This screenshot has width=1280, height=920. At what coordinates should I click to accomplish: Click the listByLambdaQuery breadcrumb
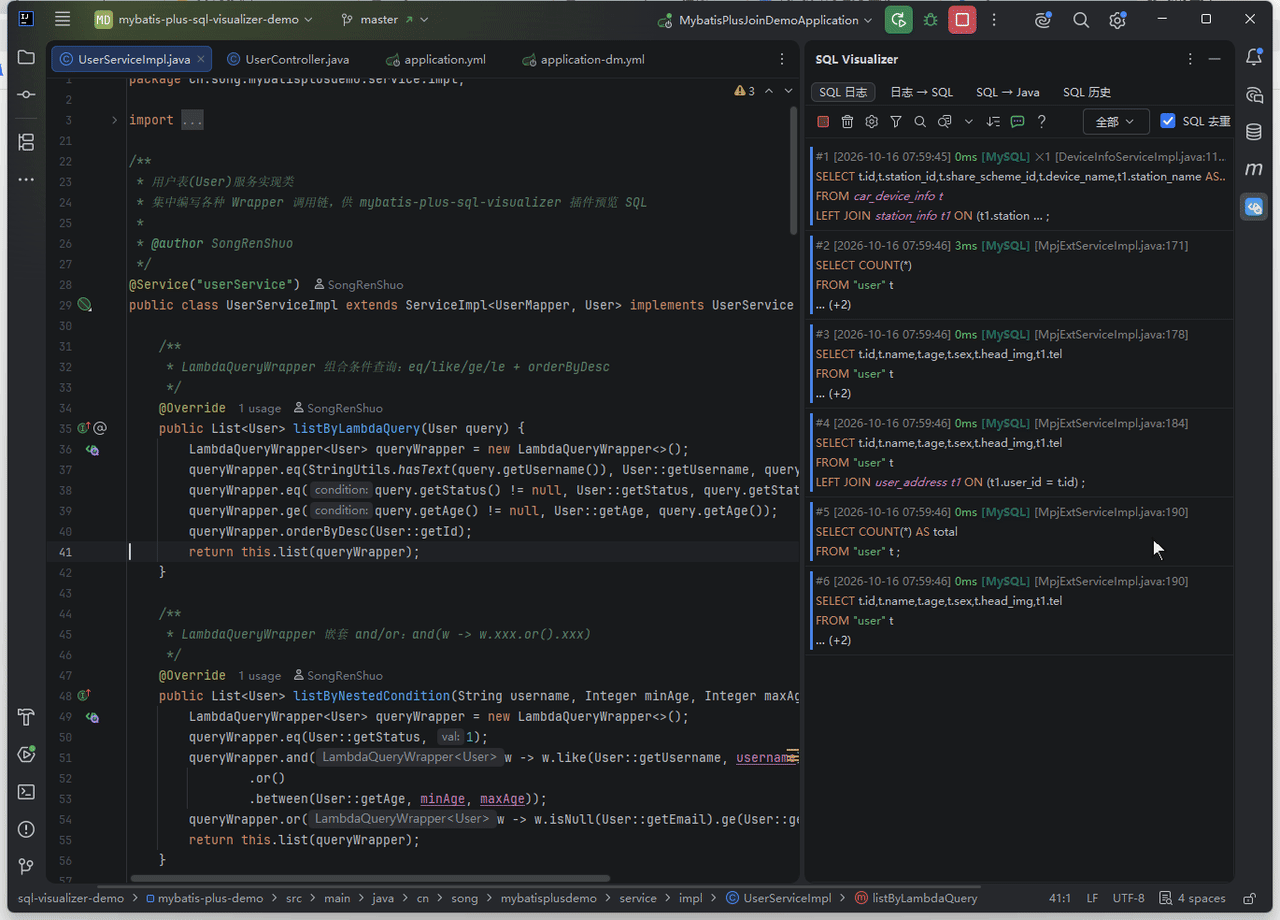(x=915, y=898)
